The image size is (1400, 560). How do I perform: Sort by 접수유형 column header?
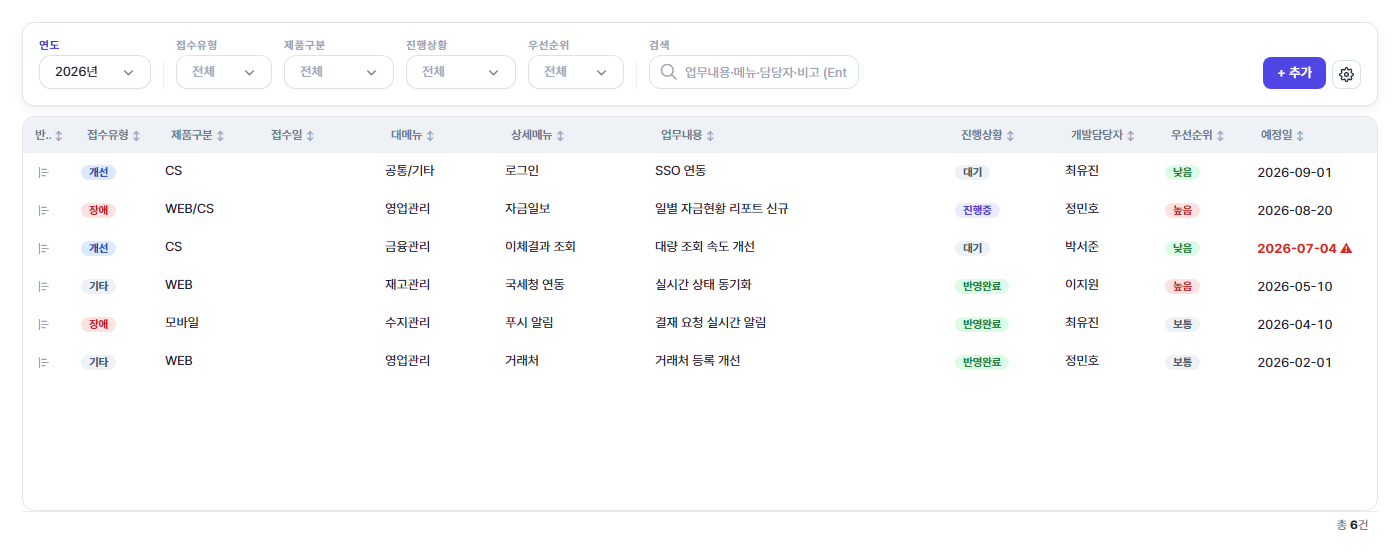[x=113, y=135]
